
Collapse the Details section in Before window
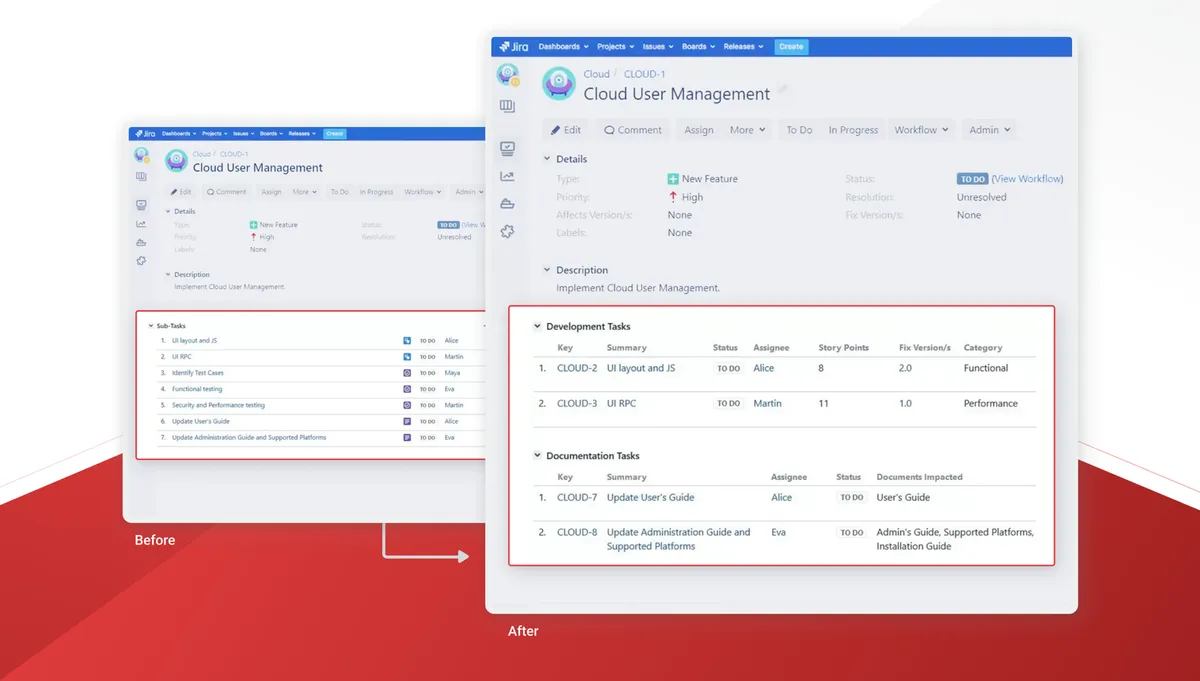(169, 211)
